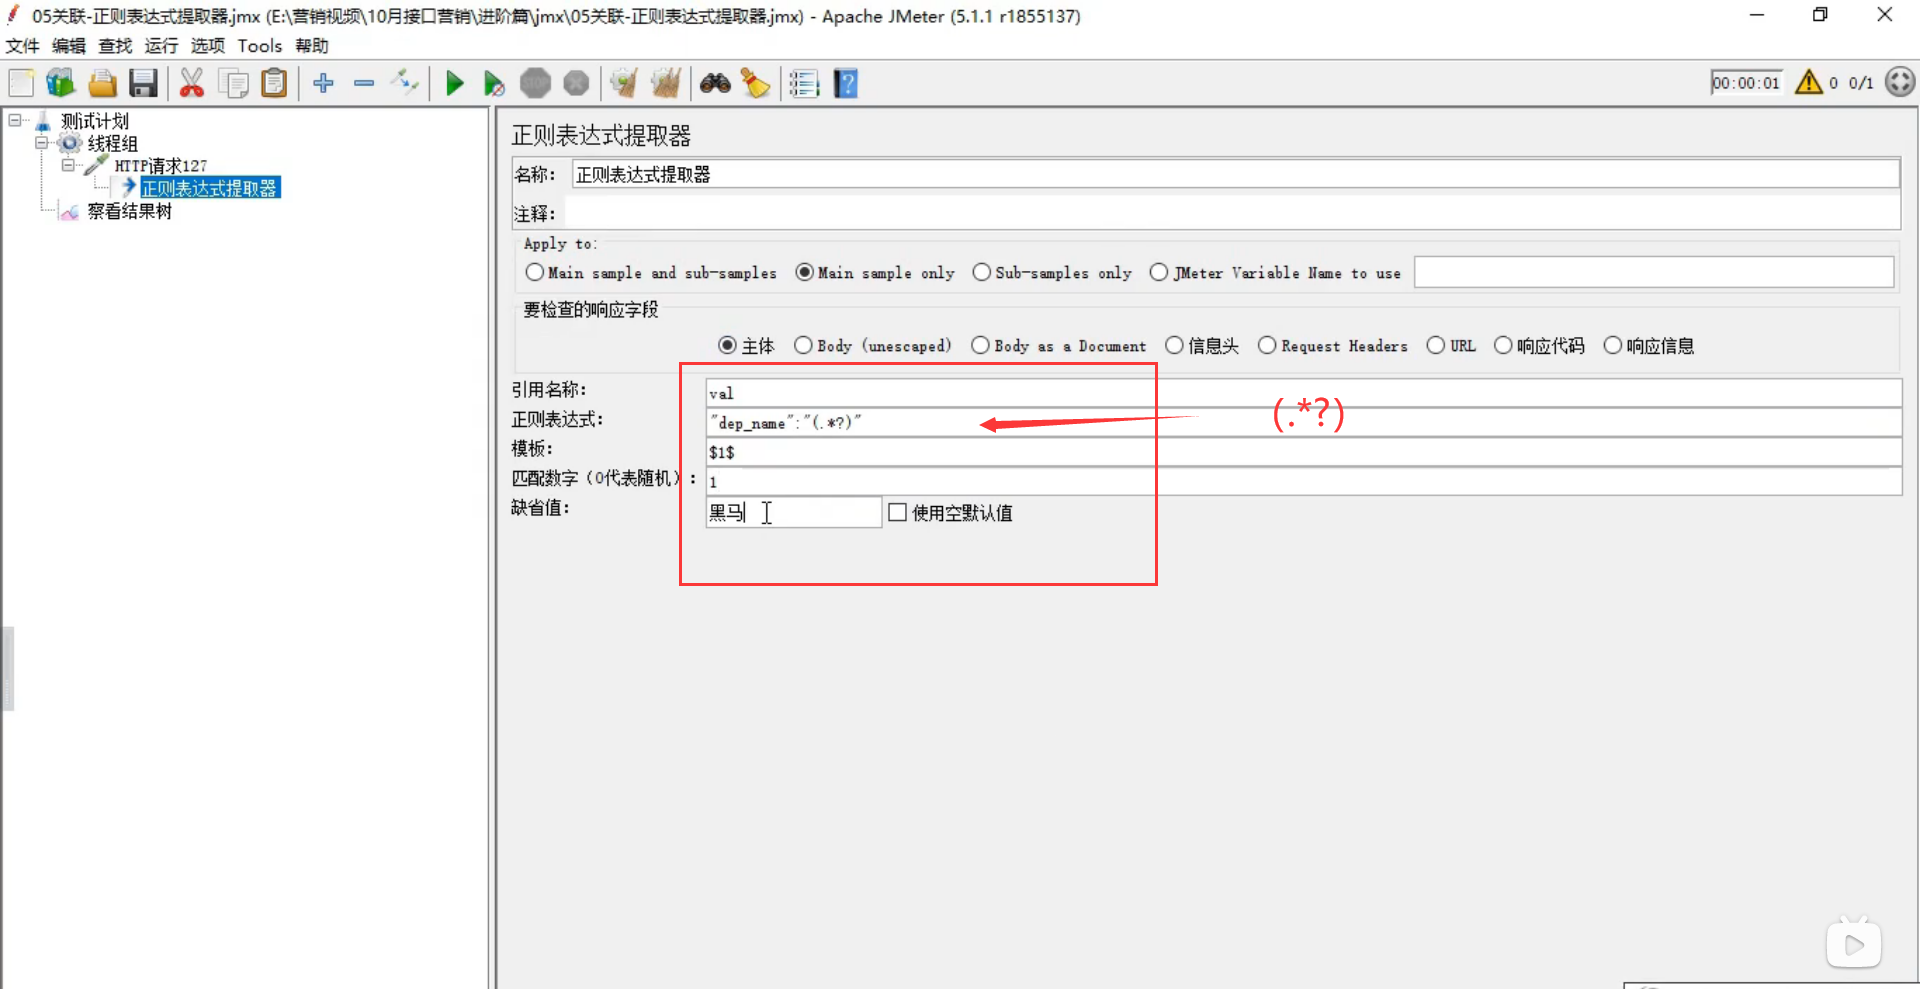Open the Templates icon in toolbar
Screen dimensions: 1920x989
coord(61,83)
